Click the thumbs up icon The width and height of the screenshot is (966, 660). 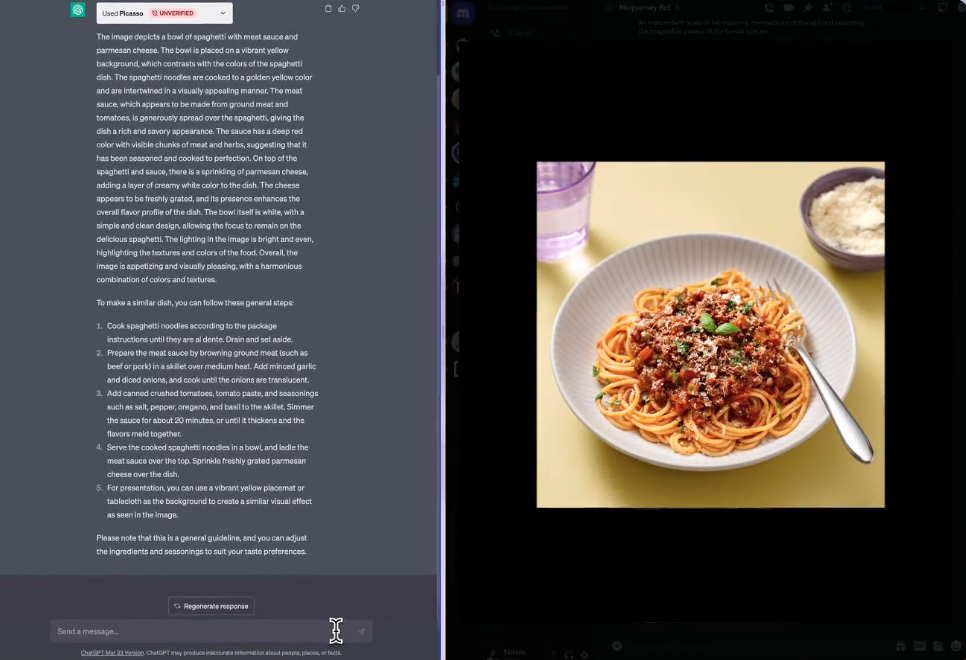(x=342, y=9)
